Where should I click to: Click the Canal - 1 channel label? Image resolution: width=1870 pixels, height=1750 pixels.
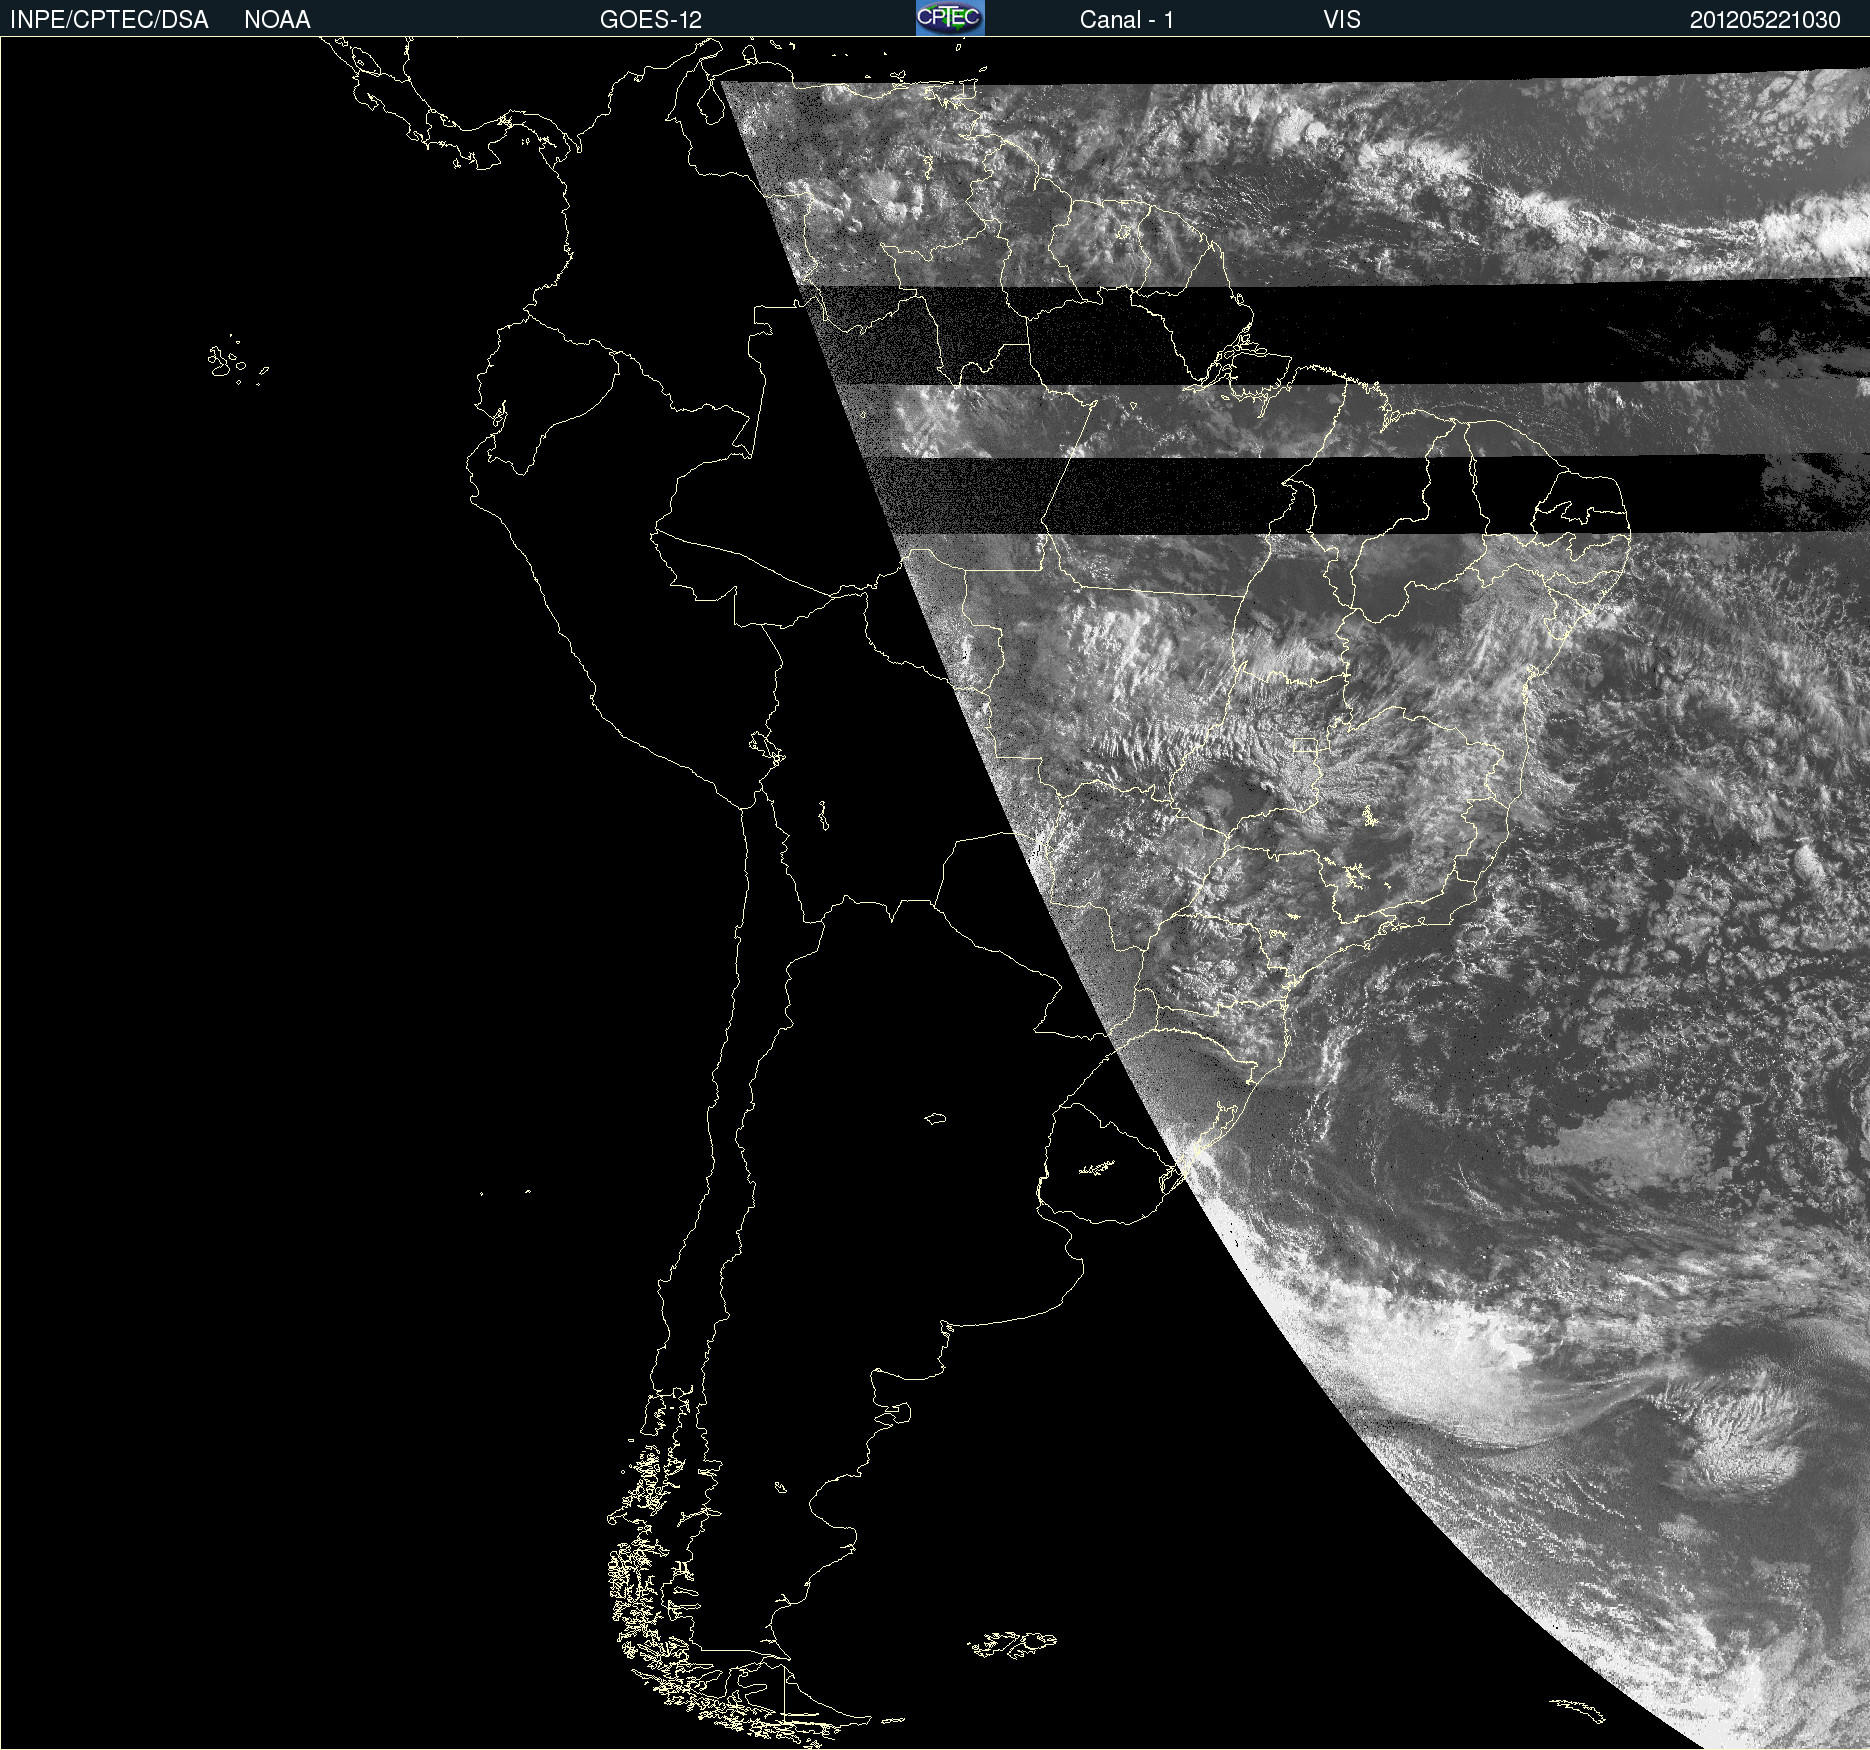(x=1127, y=20)
